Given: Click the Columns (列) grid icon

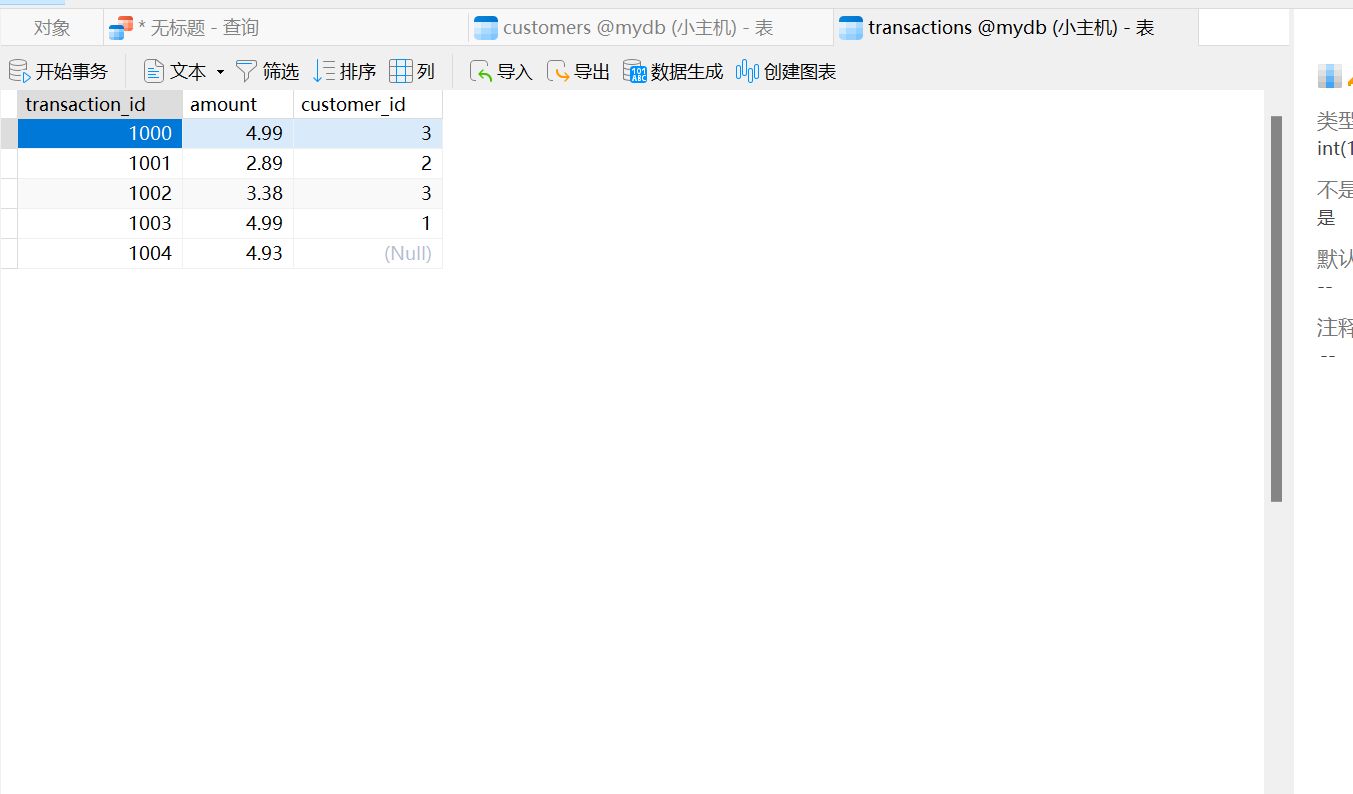Looking at the screenshot, I should [x=400, y=71].
